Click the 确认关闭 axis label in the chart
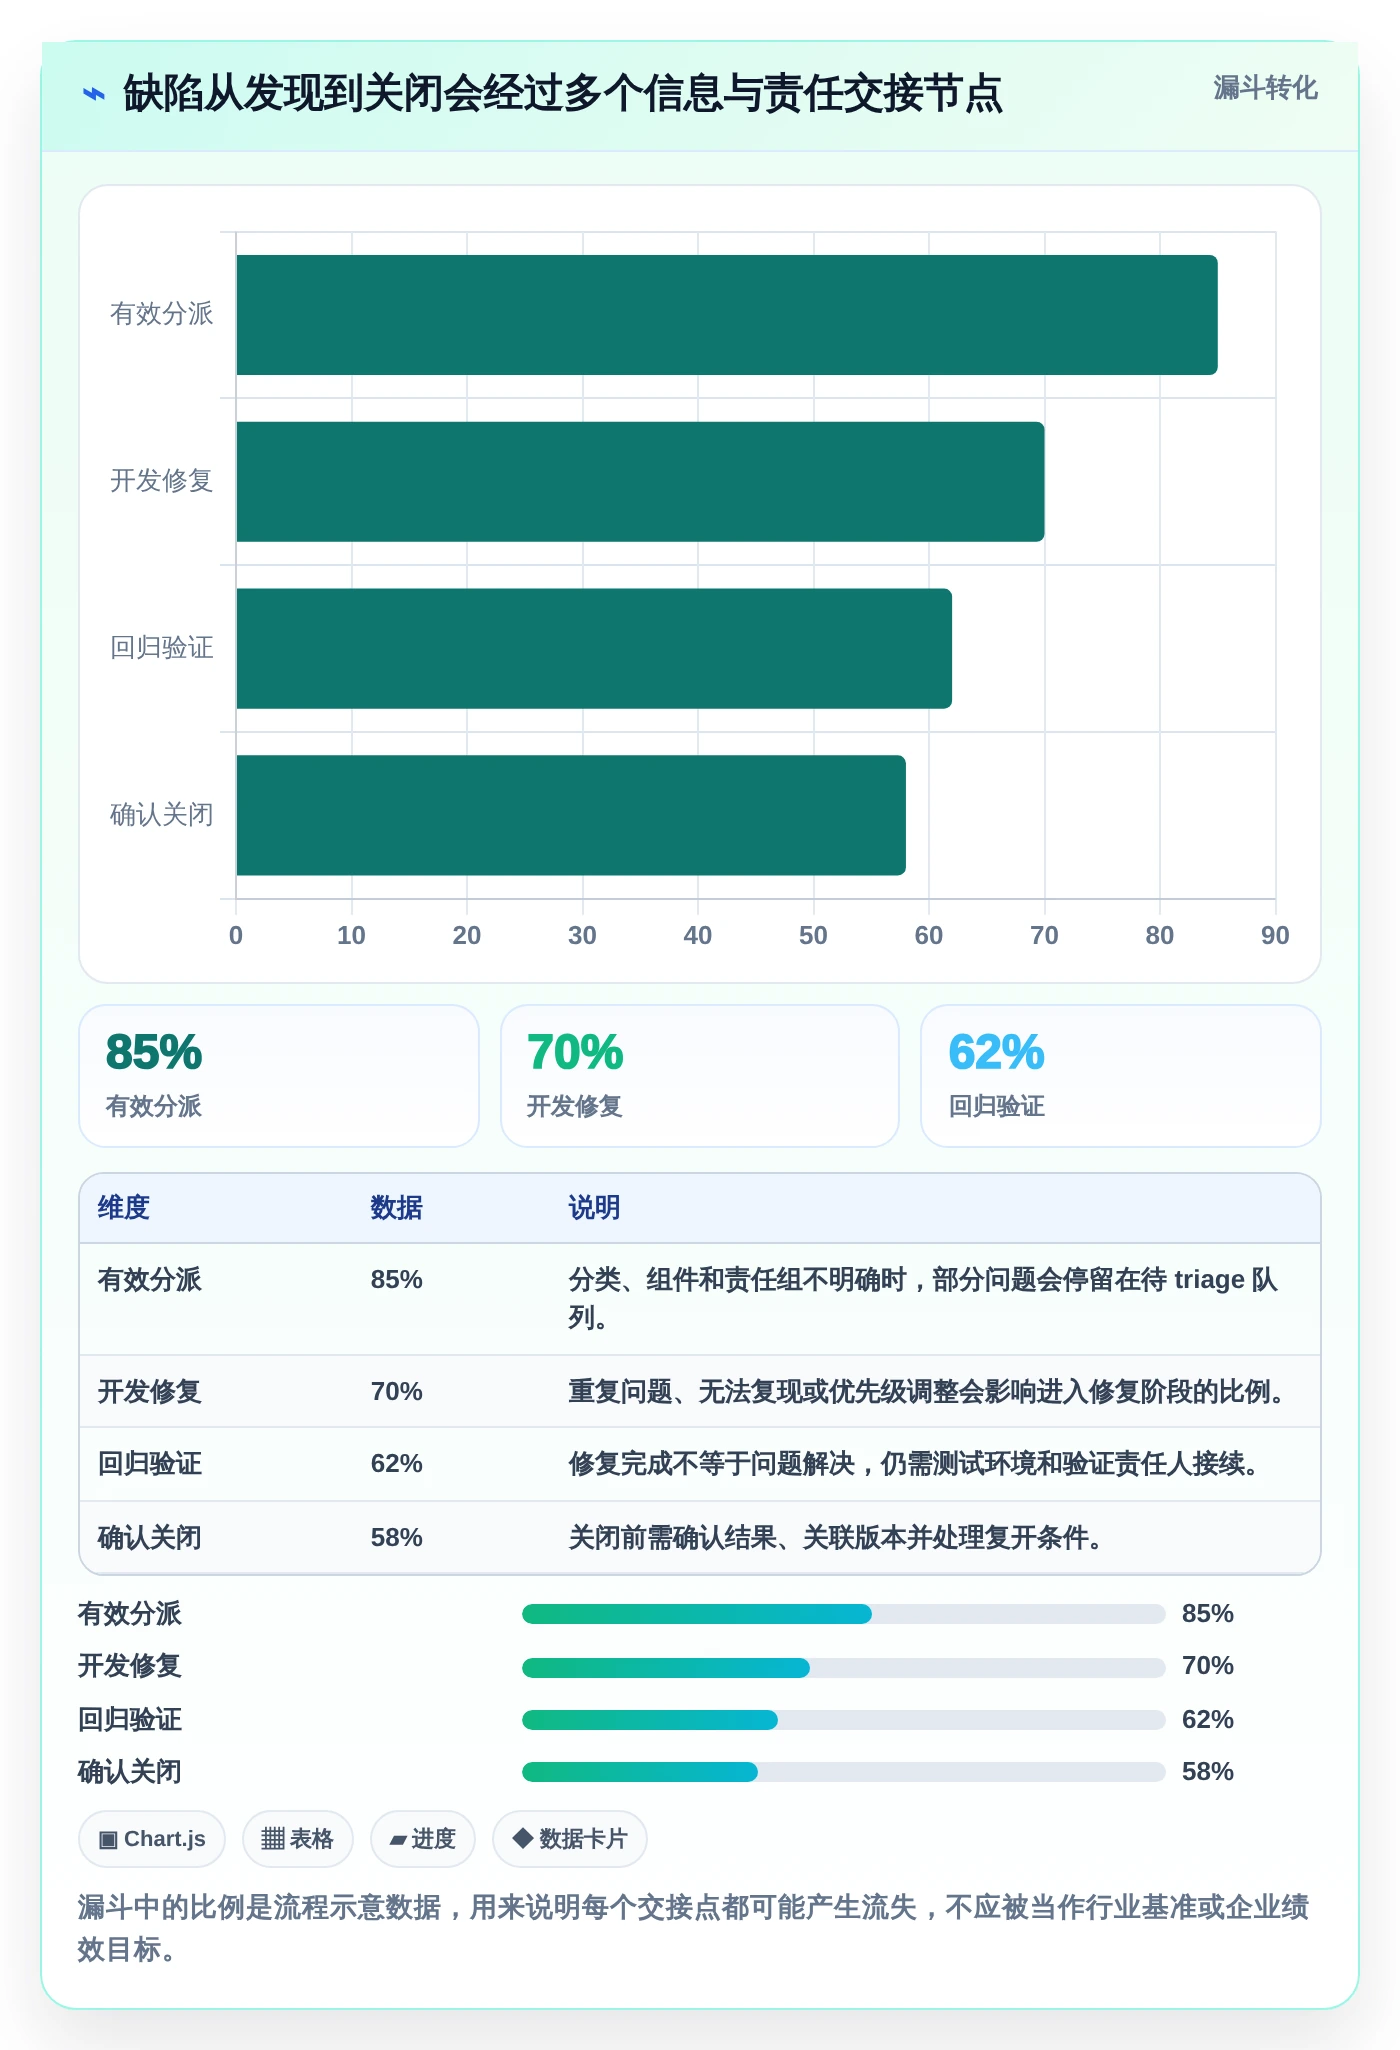Image resolution: width=1400 pixels, height=2050 pixels. click(x=161, y=814)
